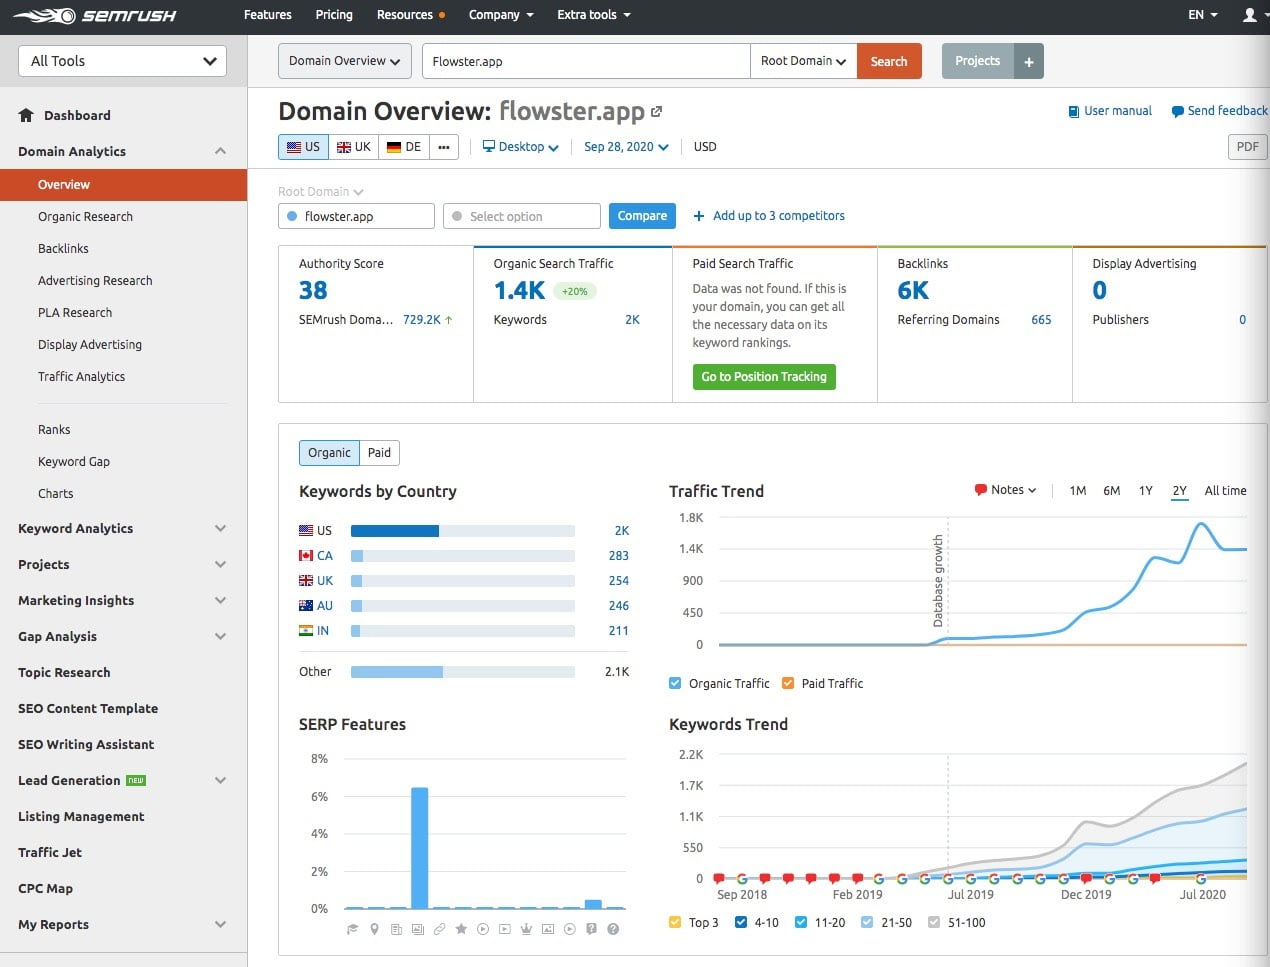Open the Pricing page
Image resolution: width=1270 pixels, height=967 pixels.
(x=334, y=15)
